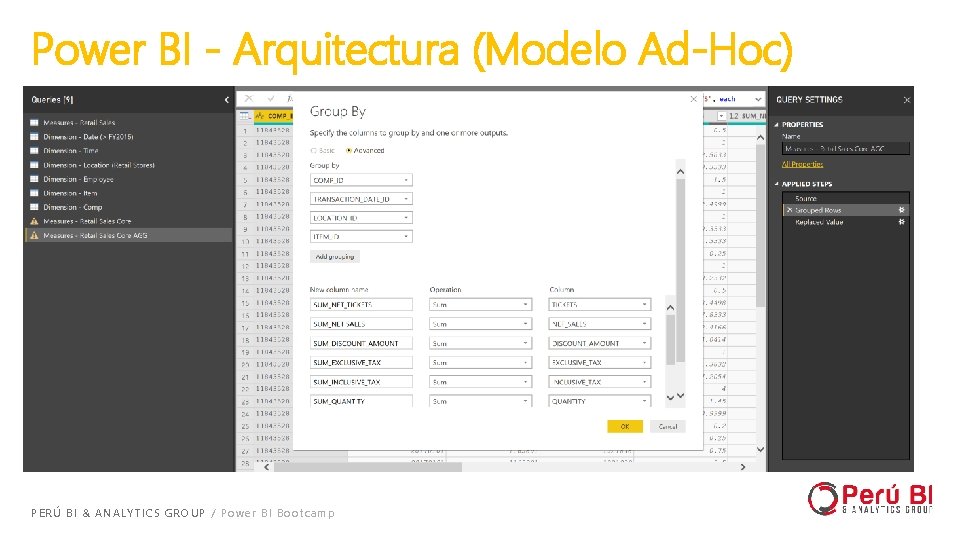Click warning icon beside Measures - Retail Sales Core

[34, 221]
